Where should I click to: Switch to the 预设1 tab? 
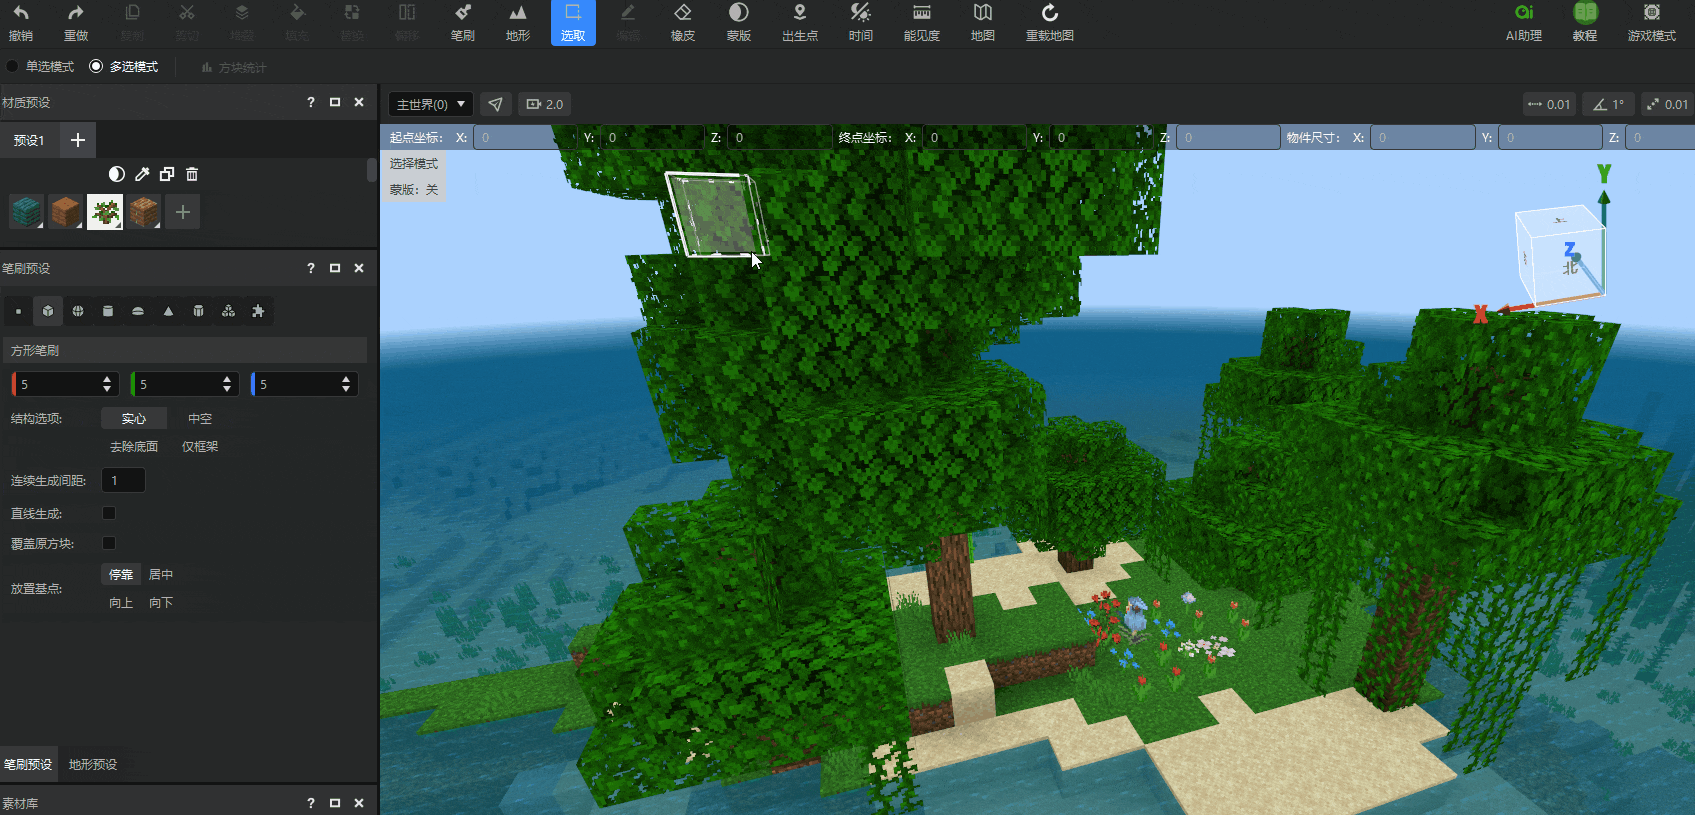click(x=29, y=140)
